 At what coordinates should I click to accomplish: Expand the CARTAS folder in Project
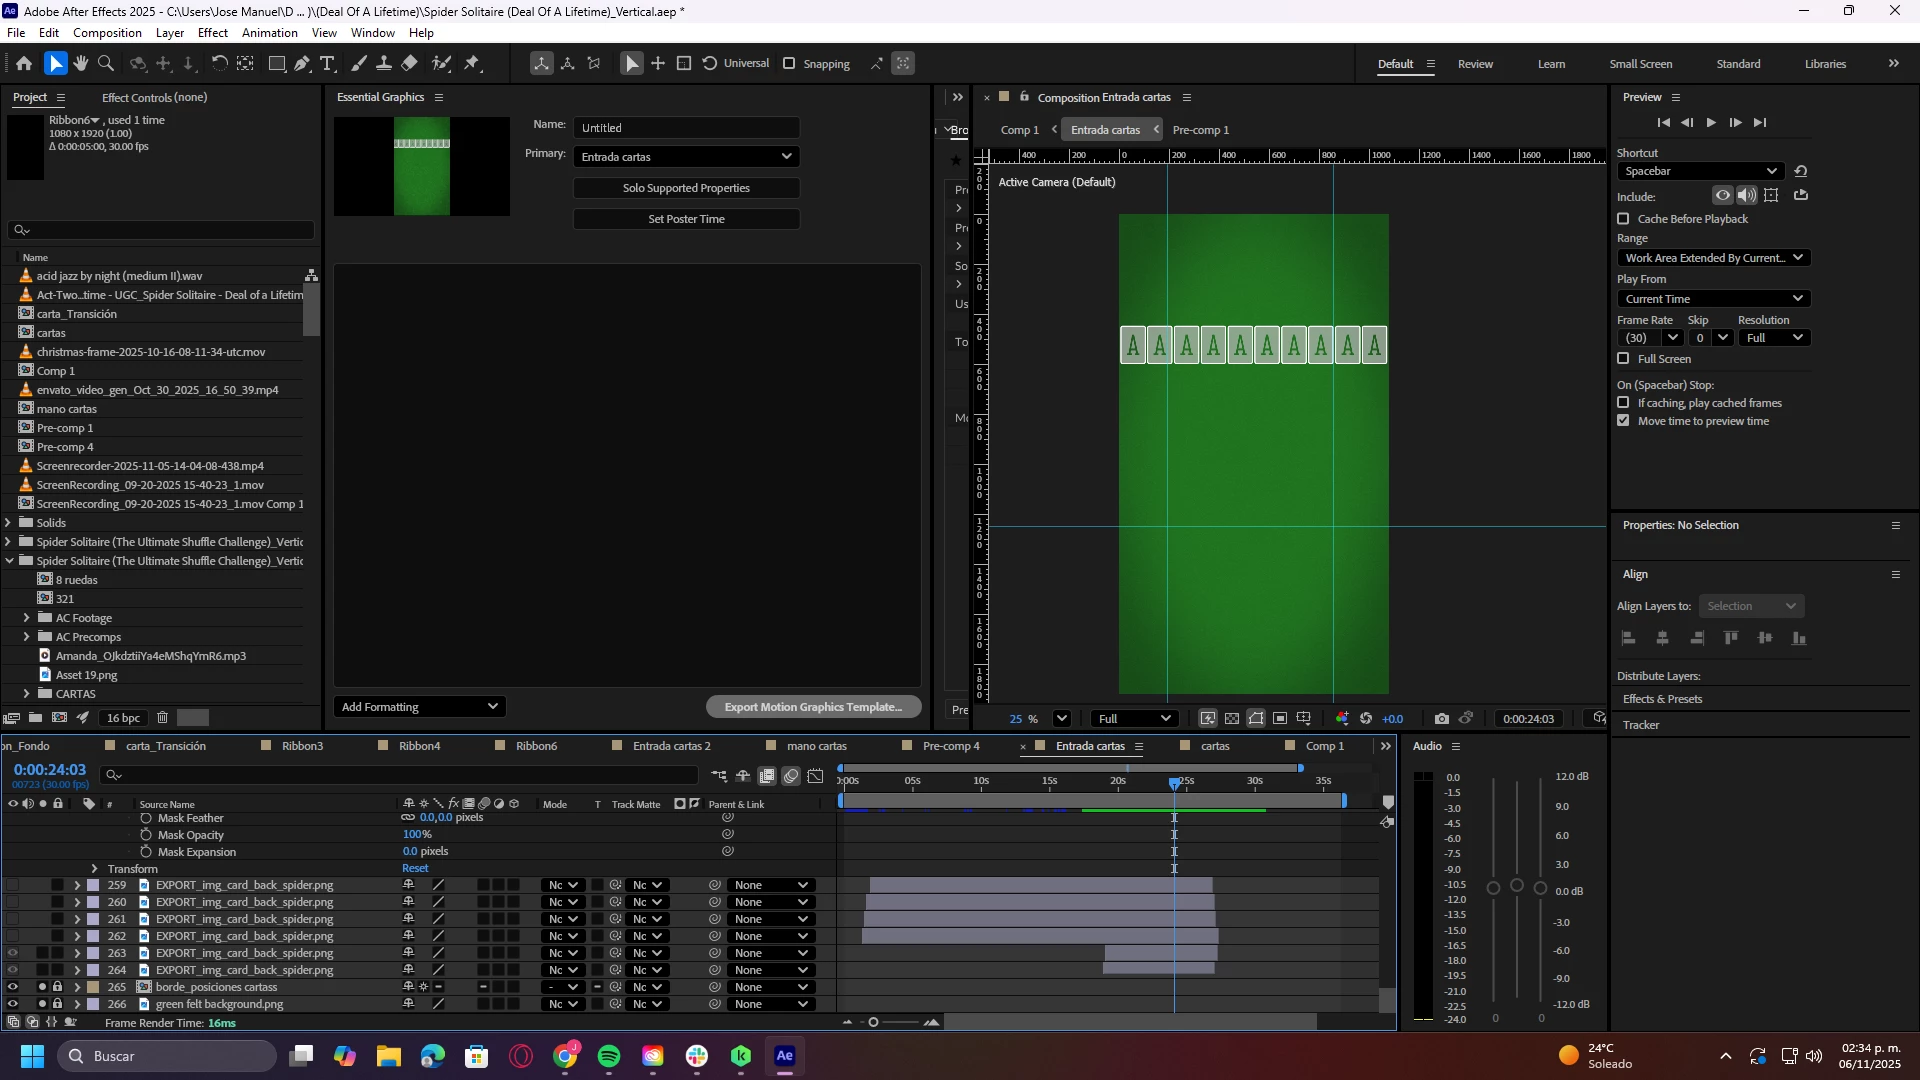pyautogui.click(x=26, y=693)
